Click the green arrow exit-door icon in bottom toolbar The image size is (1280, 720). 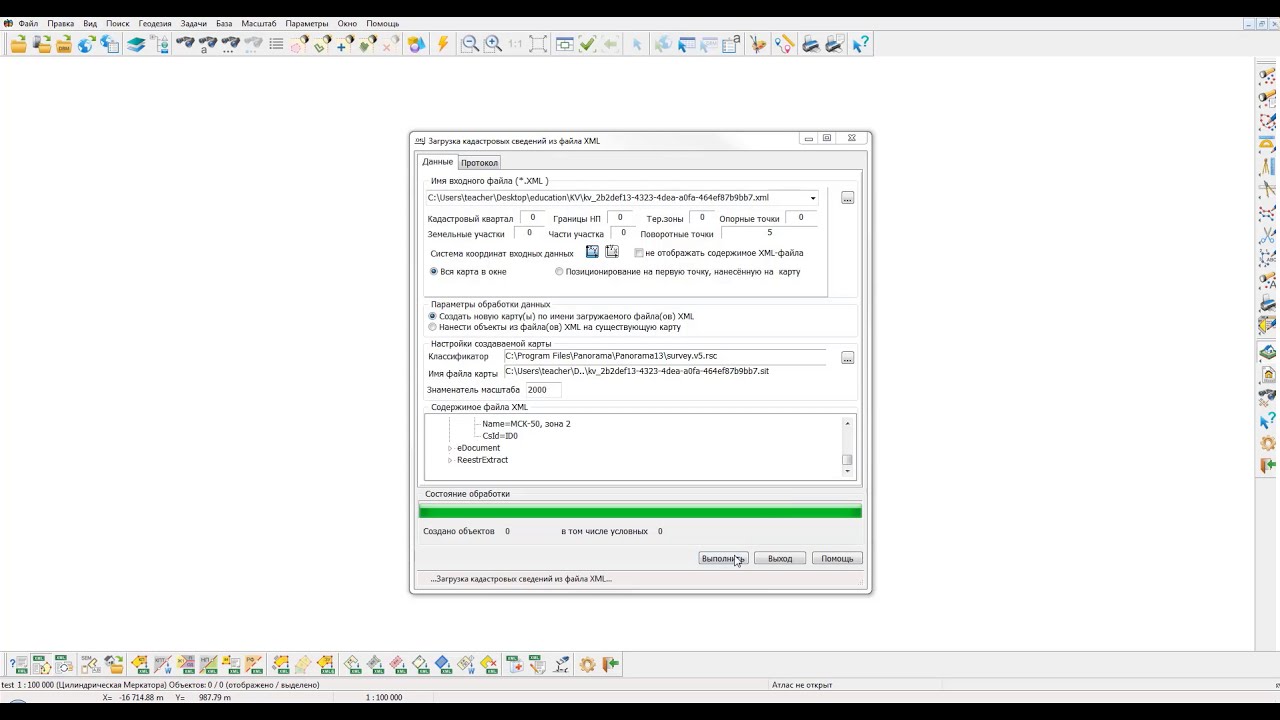(610, 664)
